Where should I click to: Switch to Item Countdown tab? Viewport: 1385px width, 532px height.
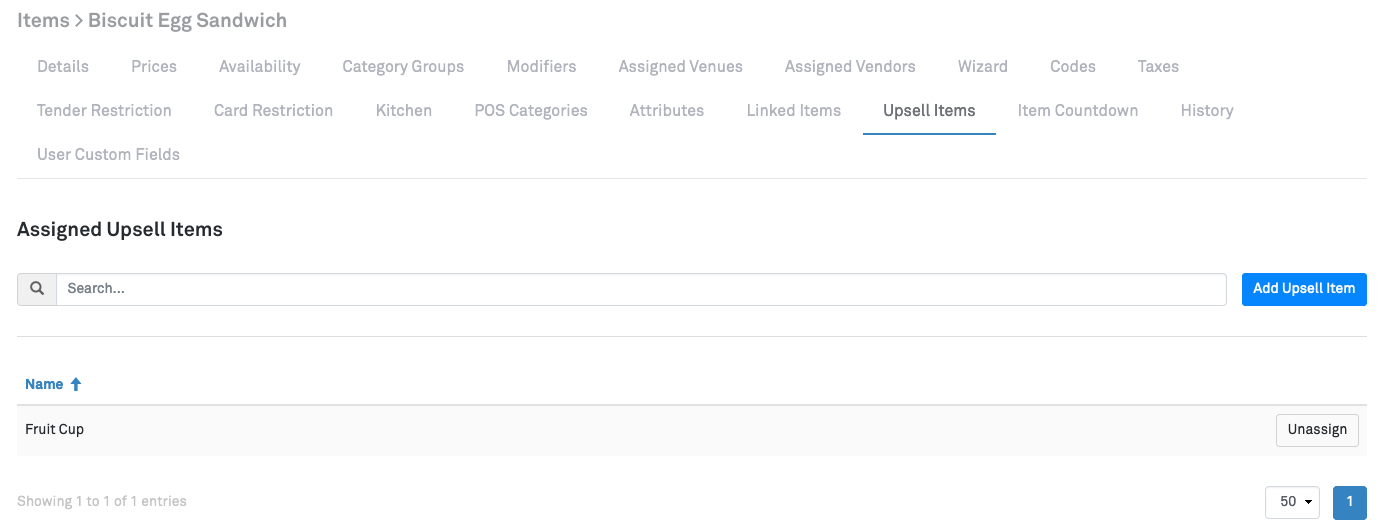(x=1077, y=111)
